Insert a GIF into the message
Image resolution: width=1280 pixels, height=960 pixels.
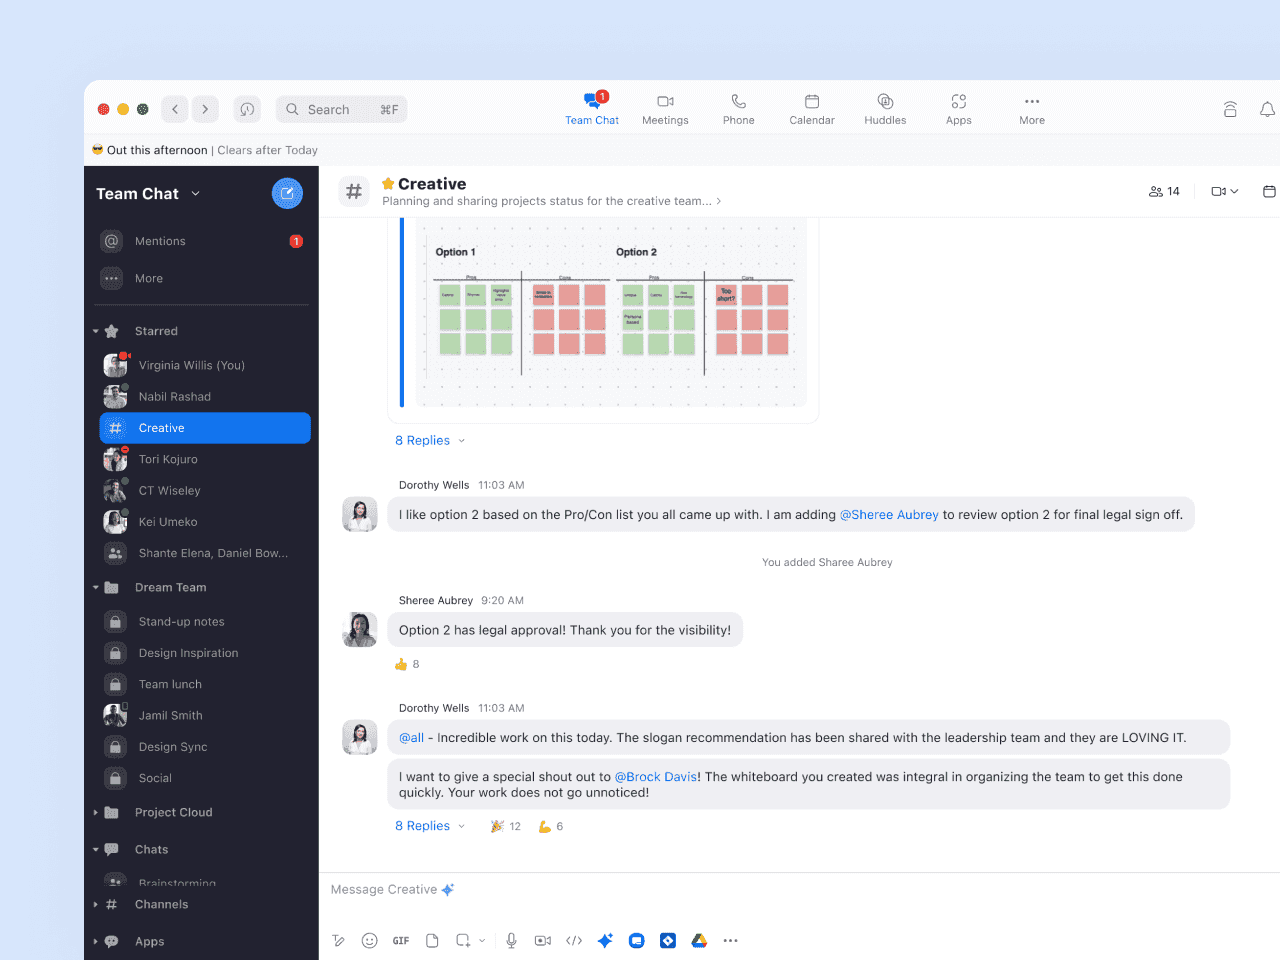point(400,940)
